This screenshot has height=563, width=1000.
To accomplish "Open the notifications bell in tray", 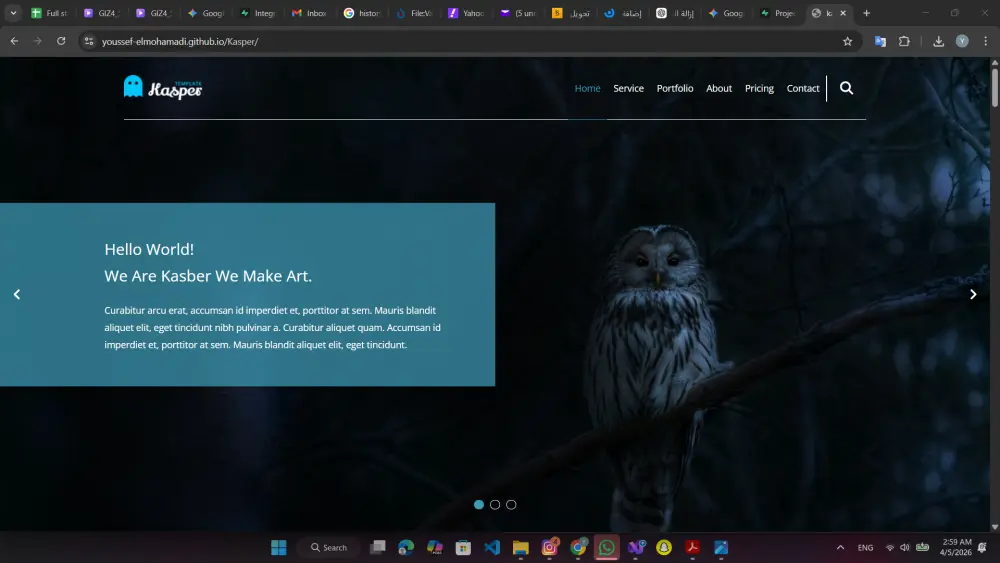I will pos(983,547).
